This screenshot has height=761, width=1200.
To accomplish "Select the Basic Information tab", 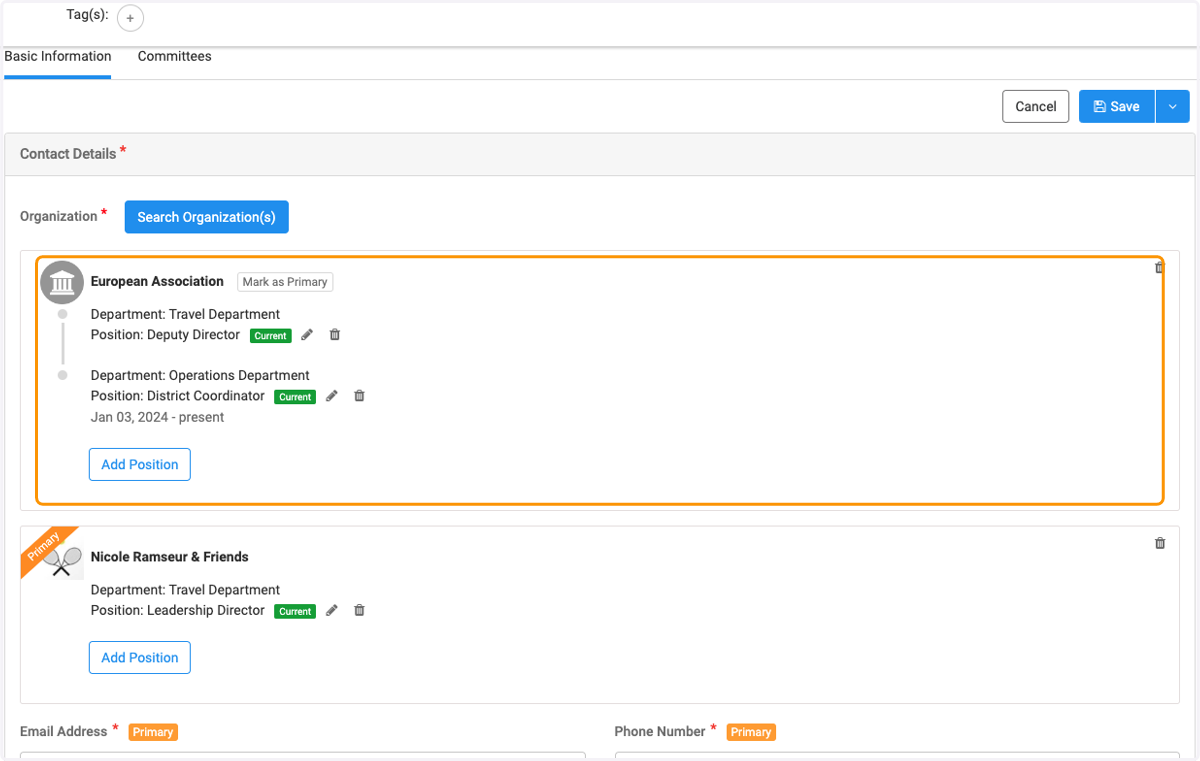I will (x=58, y=57).
